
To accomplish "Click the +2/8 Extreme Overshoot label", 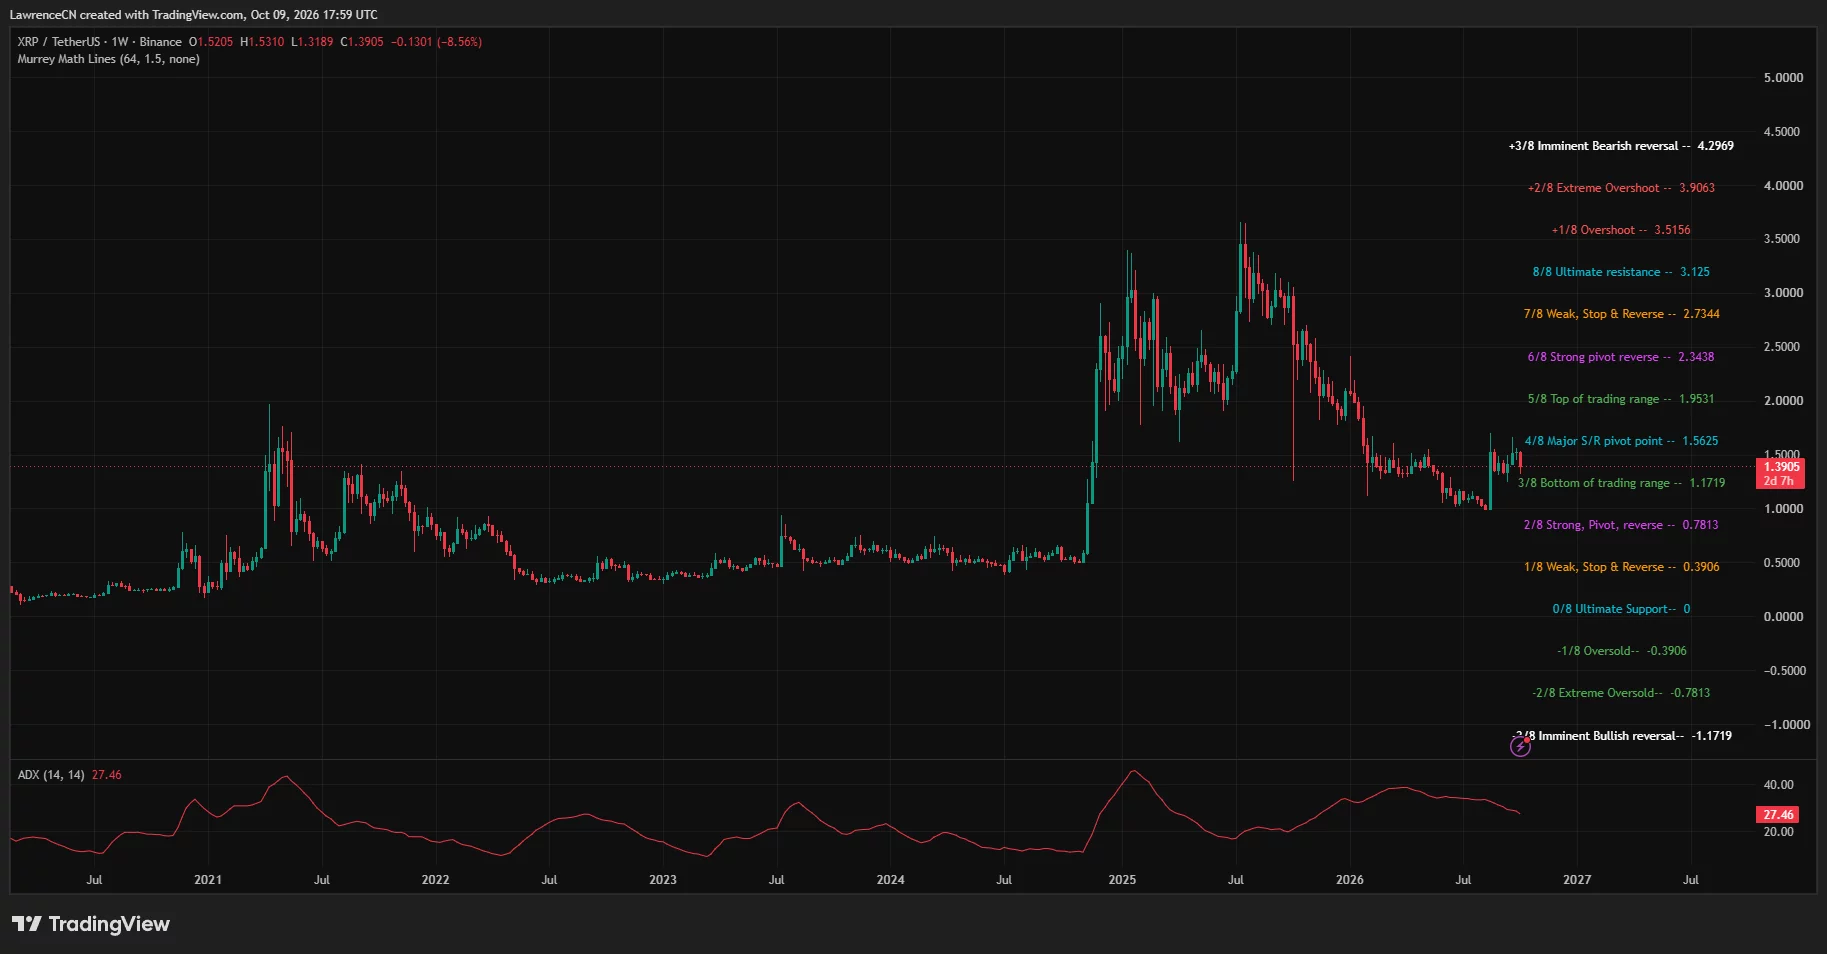I will (1621, 188).
